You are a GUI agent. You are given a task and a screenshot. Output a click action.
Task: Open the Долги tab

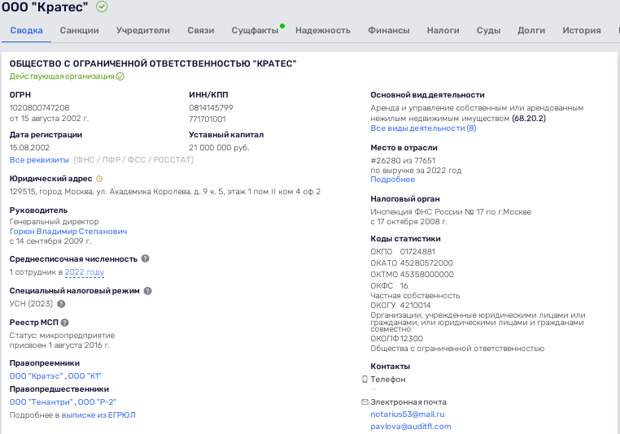[x=531, y=30]
